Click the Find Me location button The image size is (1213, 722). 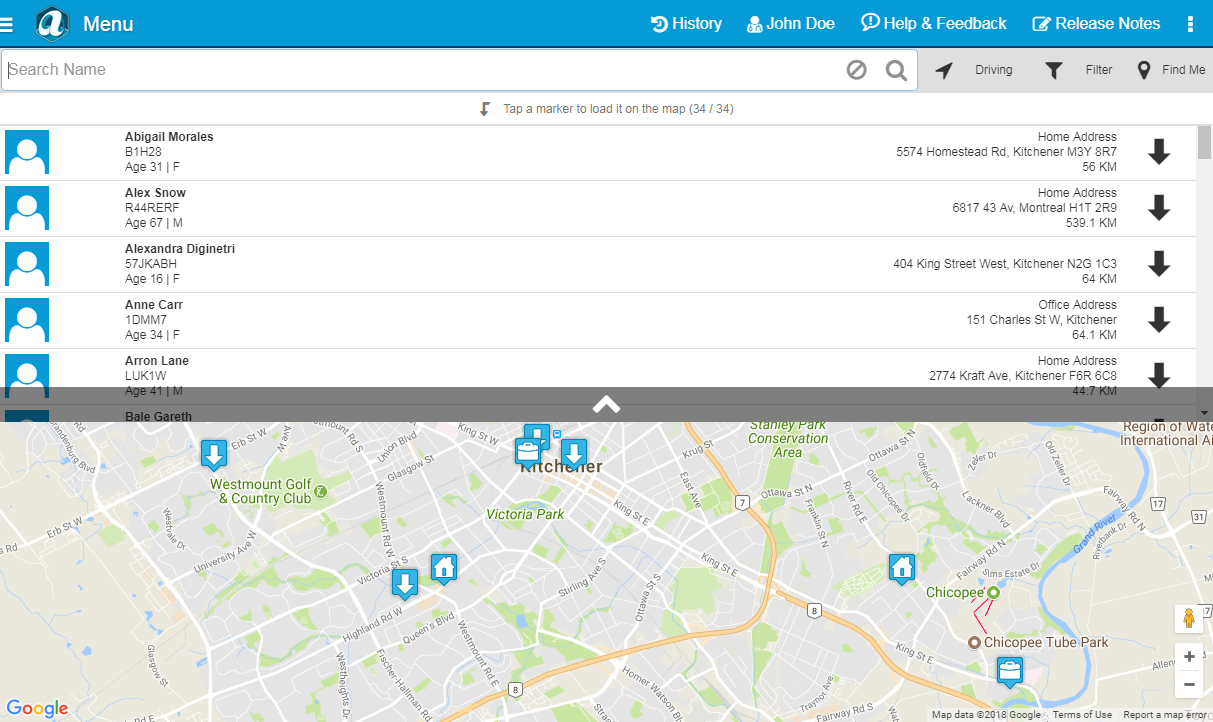point(1171,70)
